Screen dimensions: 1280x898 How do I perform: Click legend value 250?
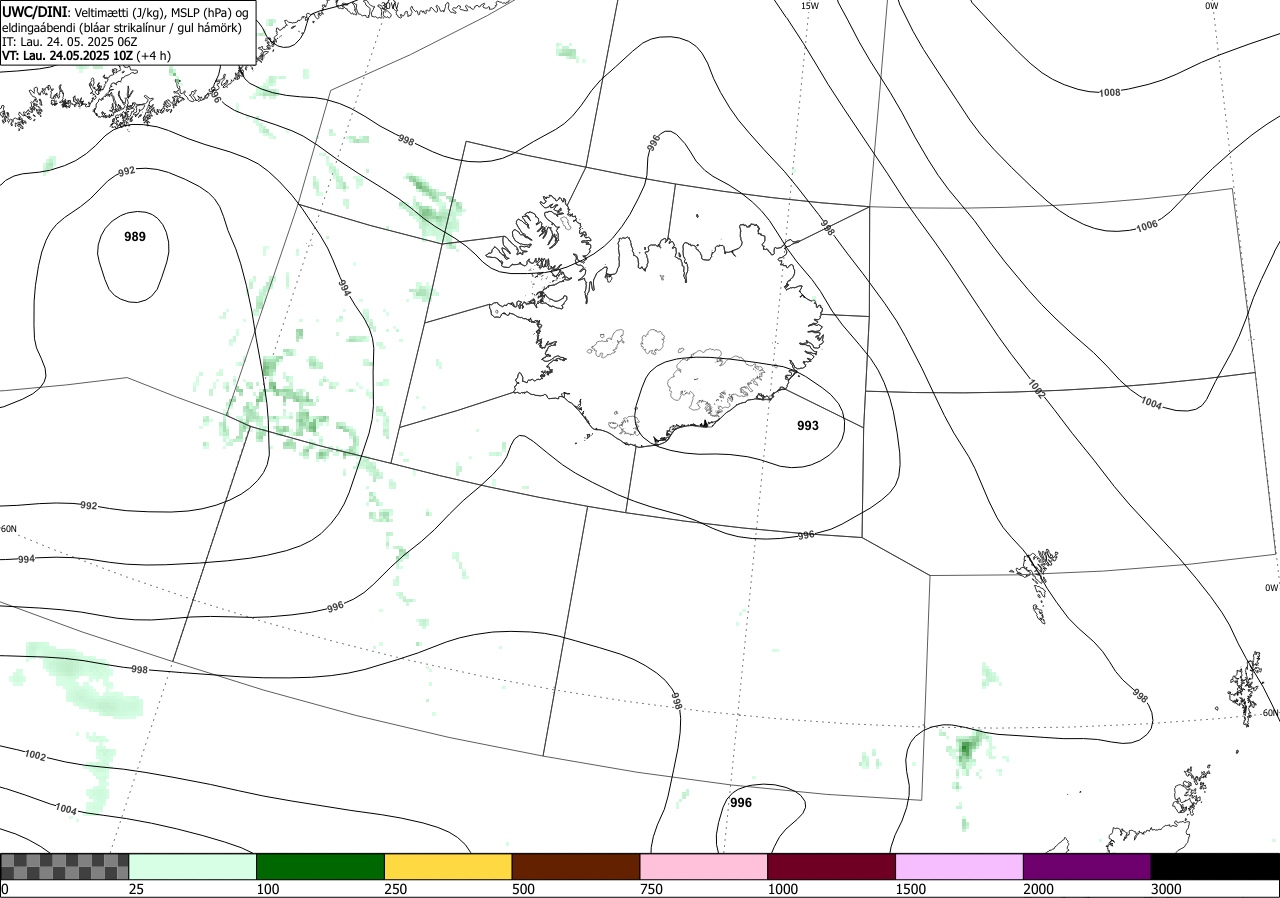point(395,889)
